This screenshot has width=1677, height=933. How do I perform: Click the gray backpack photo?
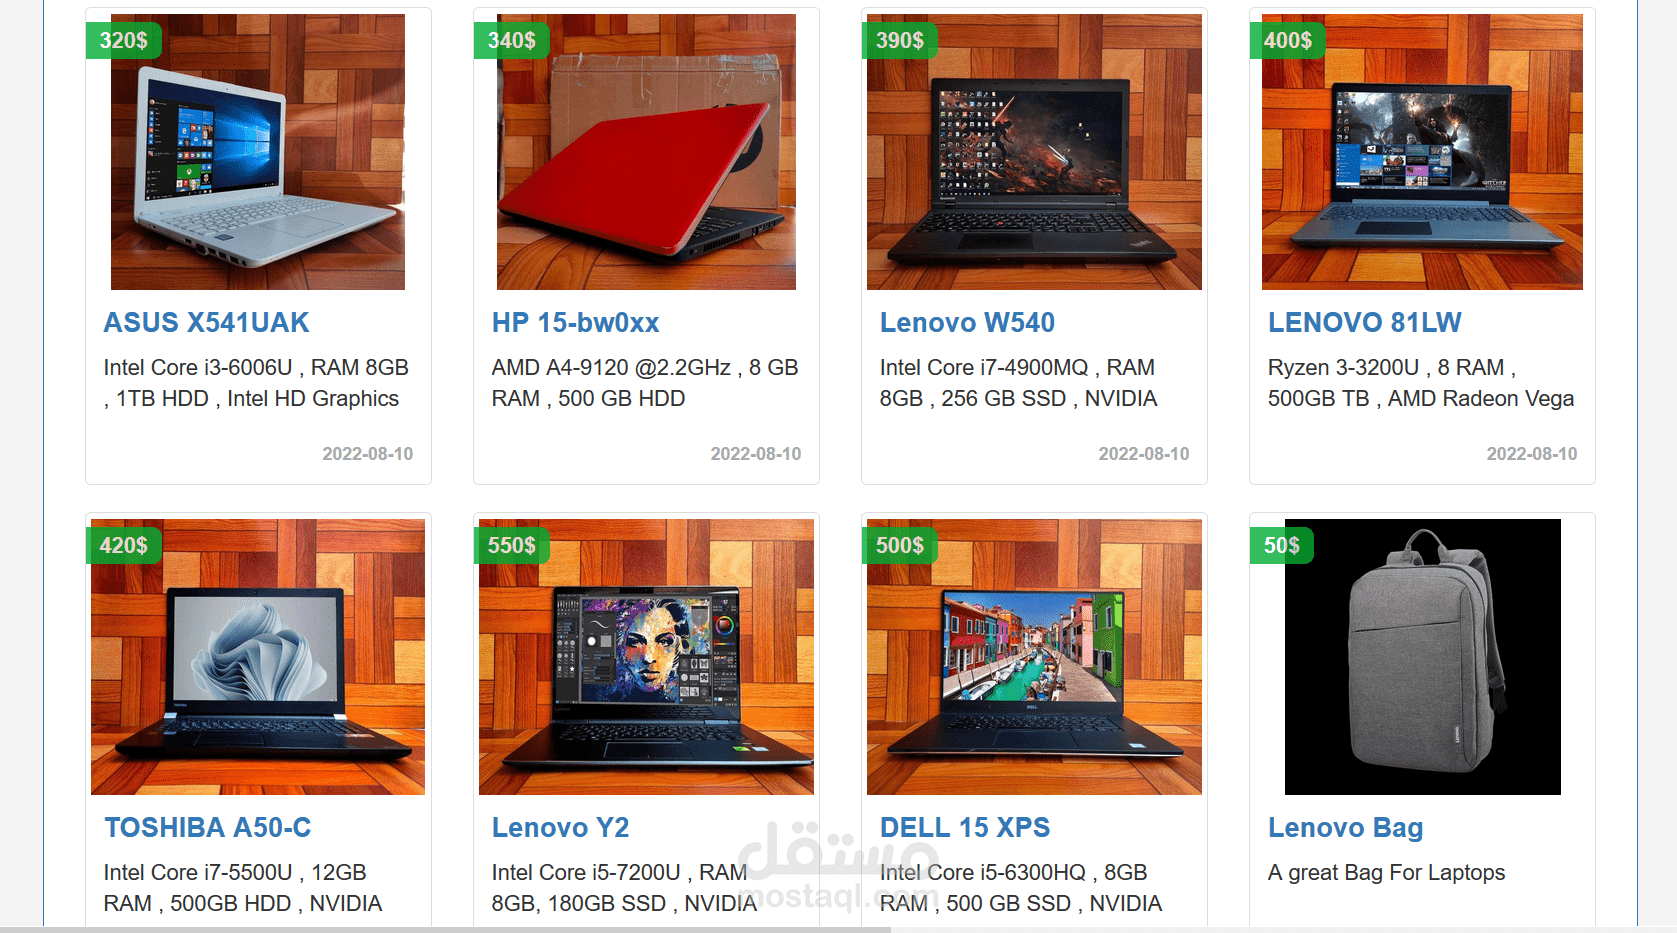tap(1422, 657)
